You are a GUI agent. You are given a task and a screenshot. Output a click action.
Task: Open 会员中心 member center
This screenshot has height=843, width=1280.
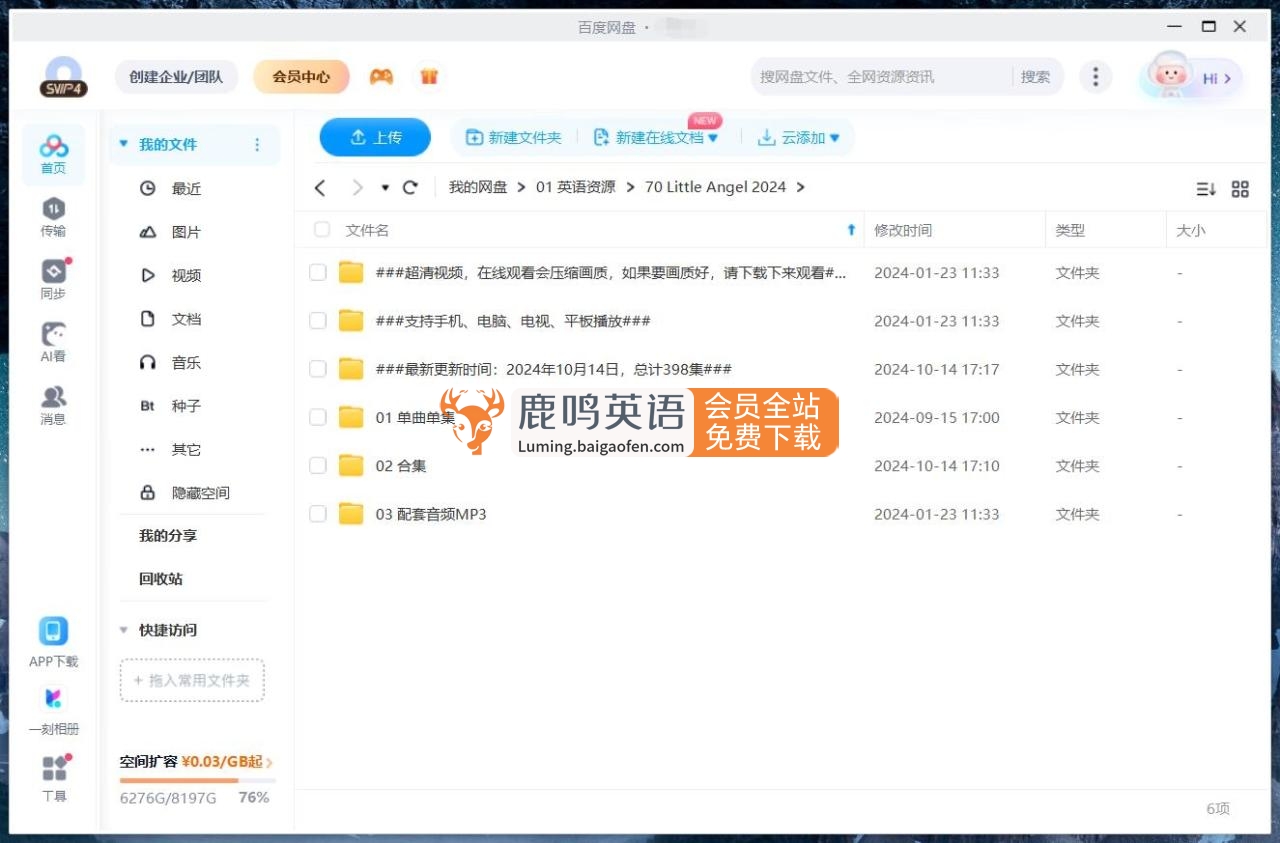301,77
